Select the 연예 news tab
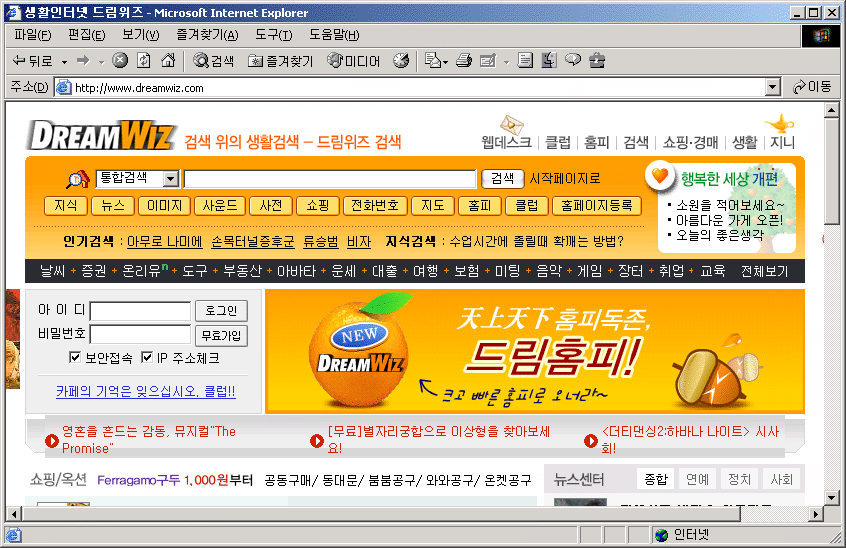Image resolution: width=846 pixels, height=548 pixels. (697, 479)
